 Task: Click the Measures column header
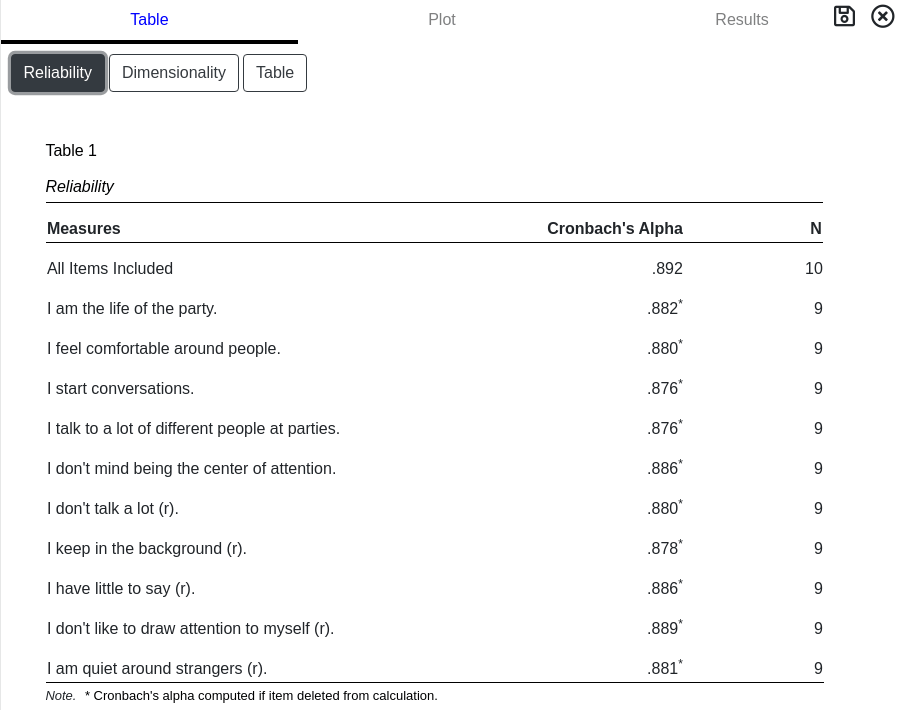(x=84, y=229)
